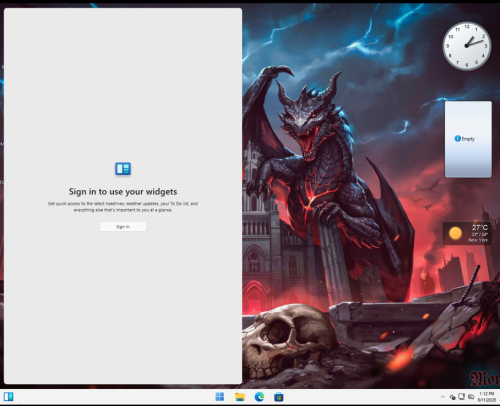Screen dimensions: 500x406
Task: Open the Windows Start menu
Action: pyautogui.click(x=220, y=397)
